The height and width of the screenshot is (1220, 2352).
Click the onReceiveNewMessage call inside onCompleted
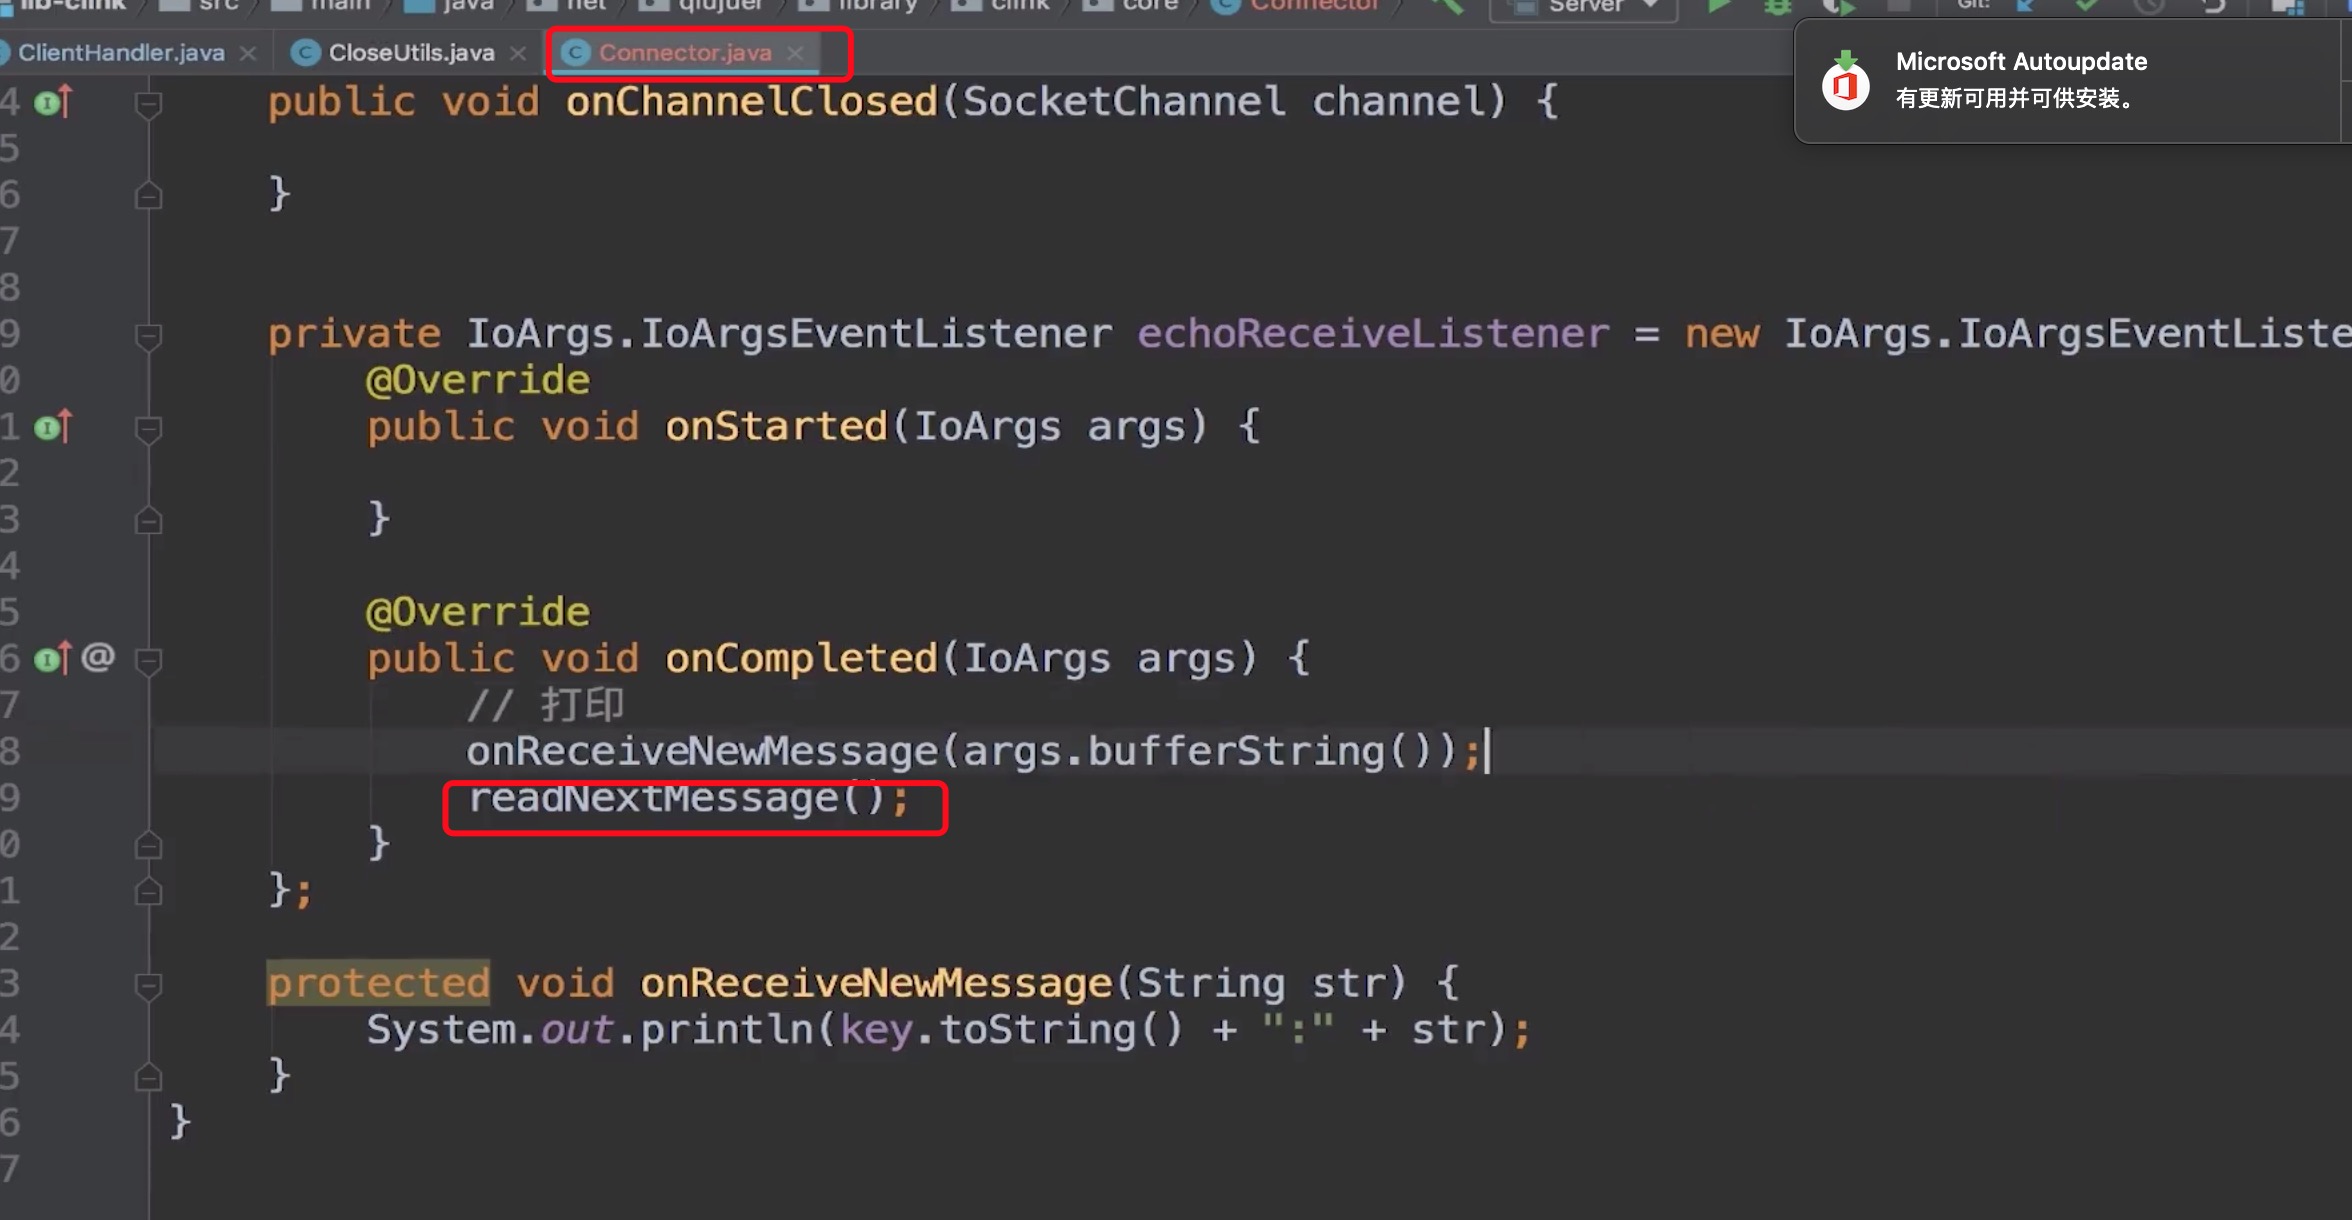(702, 751)
